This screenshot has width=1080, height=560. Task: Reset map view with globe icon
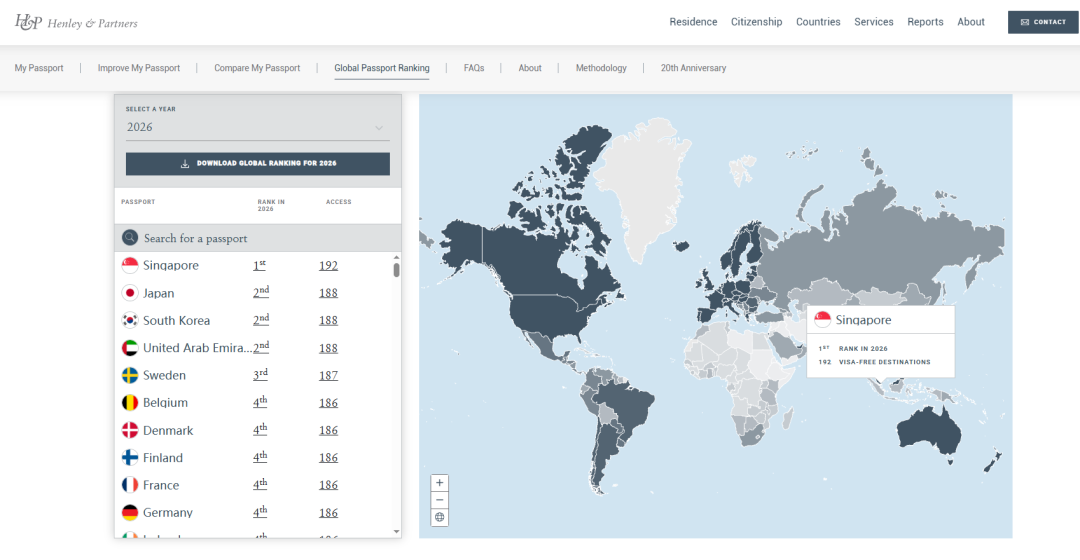click(x=439, y=517)
